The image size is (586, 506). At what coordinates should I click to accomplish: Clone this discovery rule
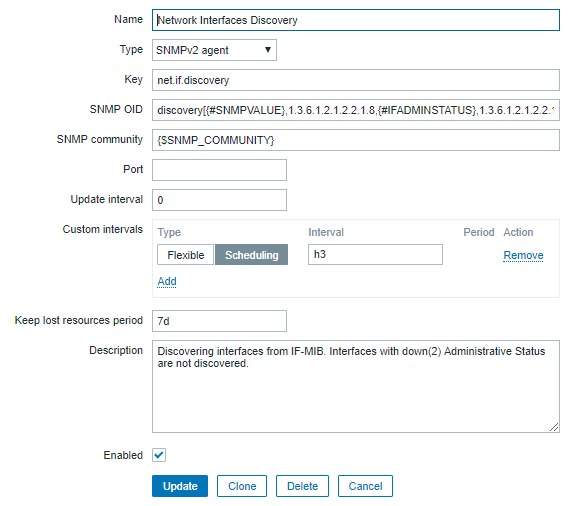tap(242, 486)
